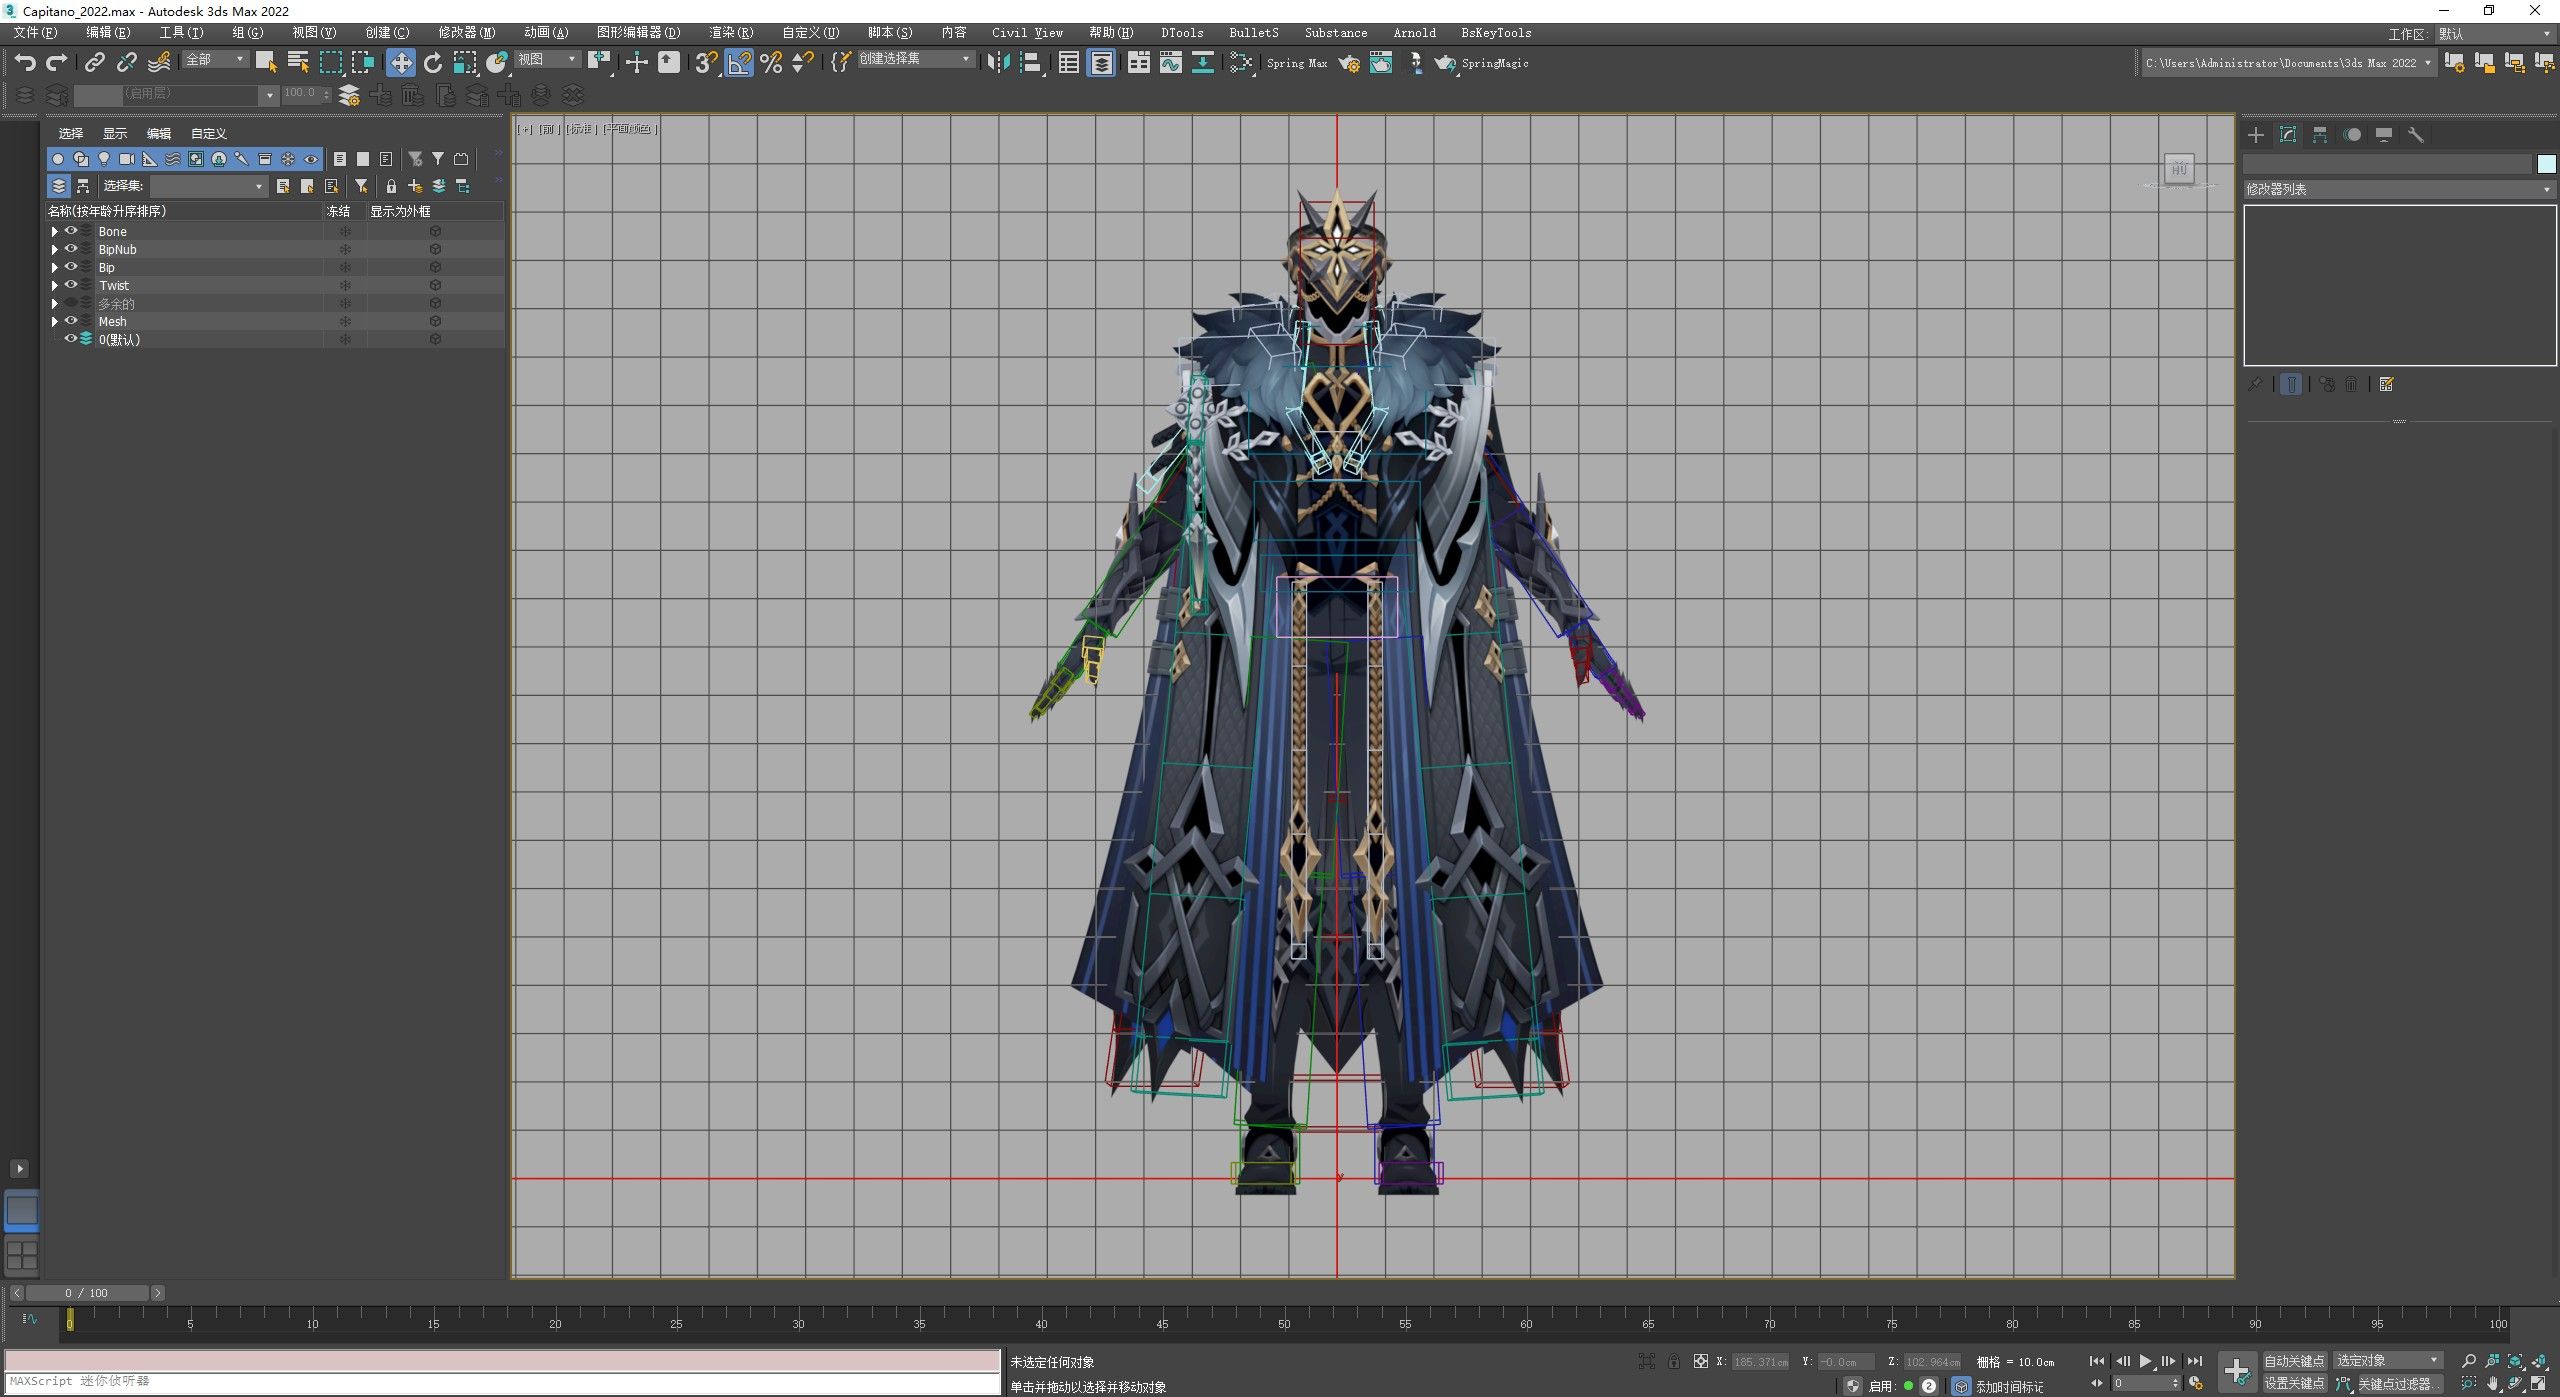This screenshot has height=1397, width=2560.
Task: Select the Pan View hand tool
Action: click(2492, 1384)
